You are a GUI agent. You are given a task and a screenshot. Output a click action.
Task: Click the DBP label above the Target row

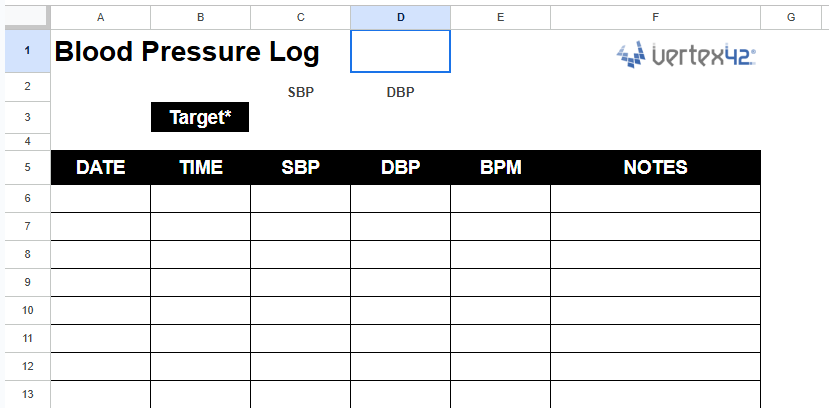coord(400,92)
